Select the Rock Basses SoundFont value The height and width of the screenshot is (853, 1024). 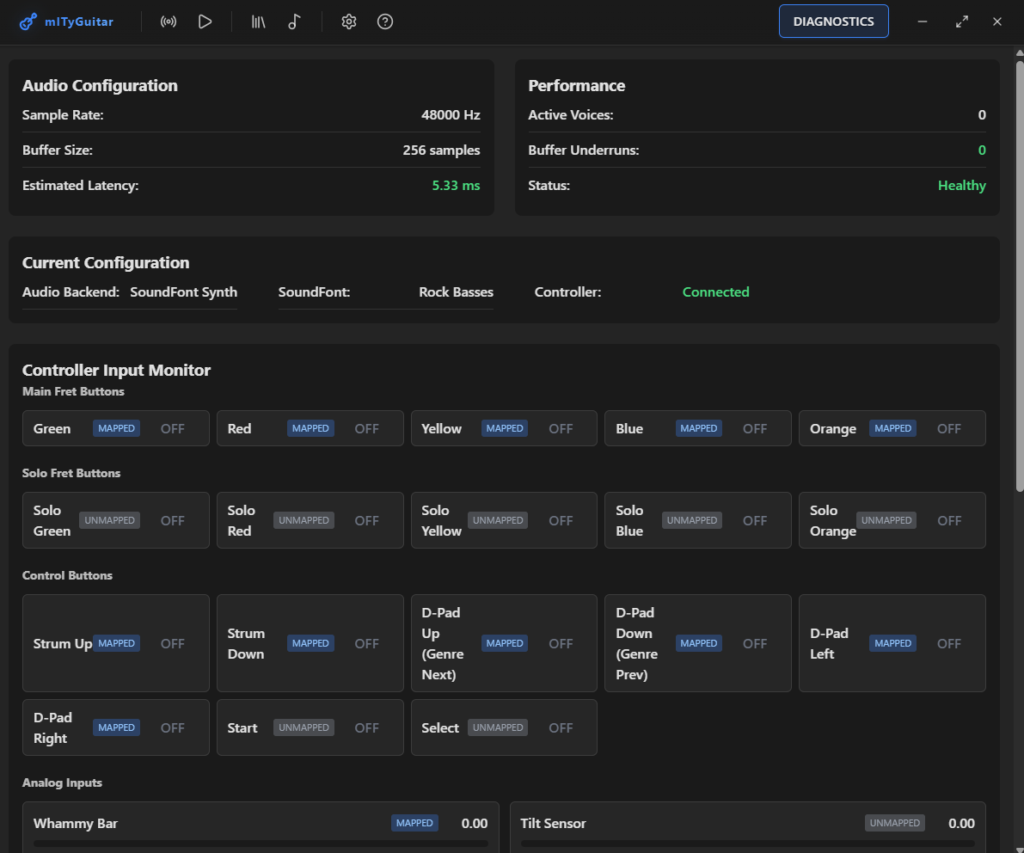point(456,292)
